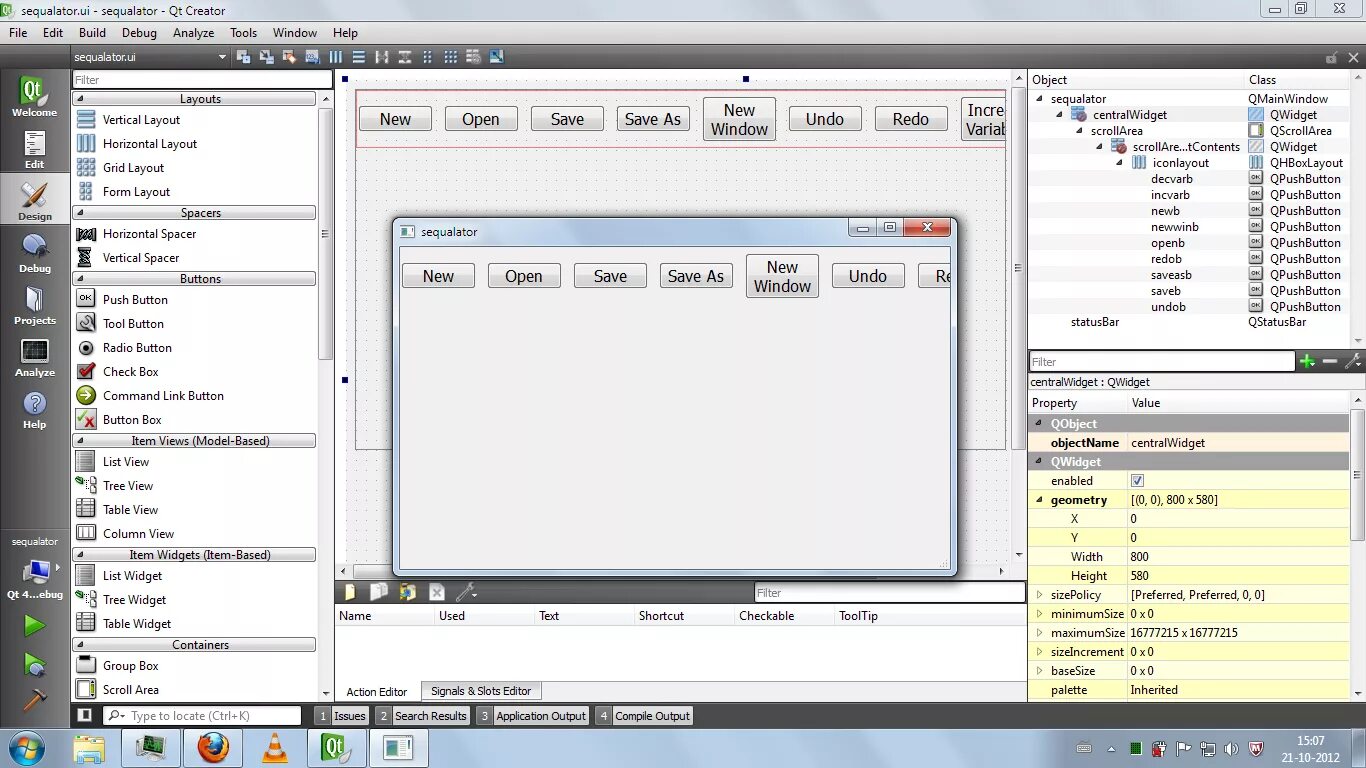
Task: Expand the sizeIncrement property
Action: coord(1040,651)
